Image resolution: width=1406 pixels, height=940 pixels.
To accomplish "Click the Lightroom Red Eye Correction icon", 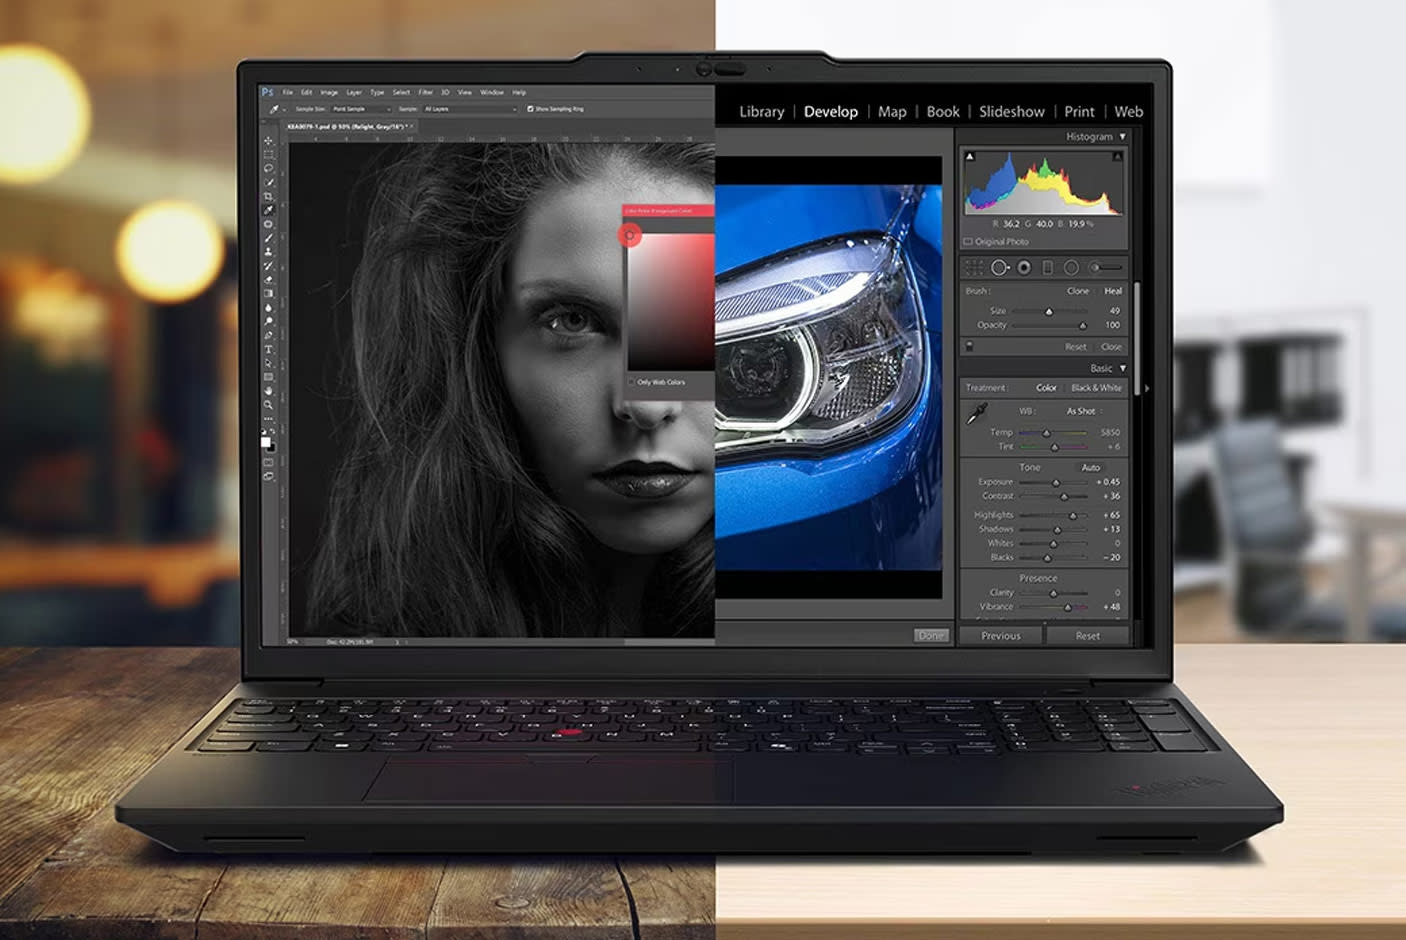I will 1024,268.
